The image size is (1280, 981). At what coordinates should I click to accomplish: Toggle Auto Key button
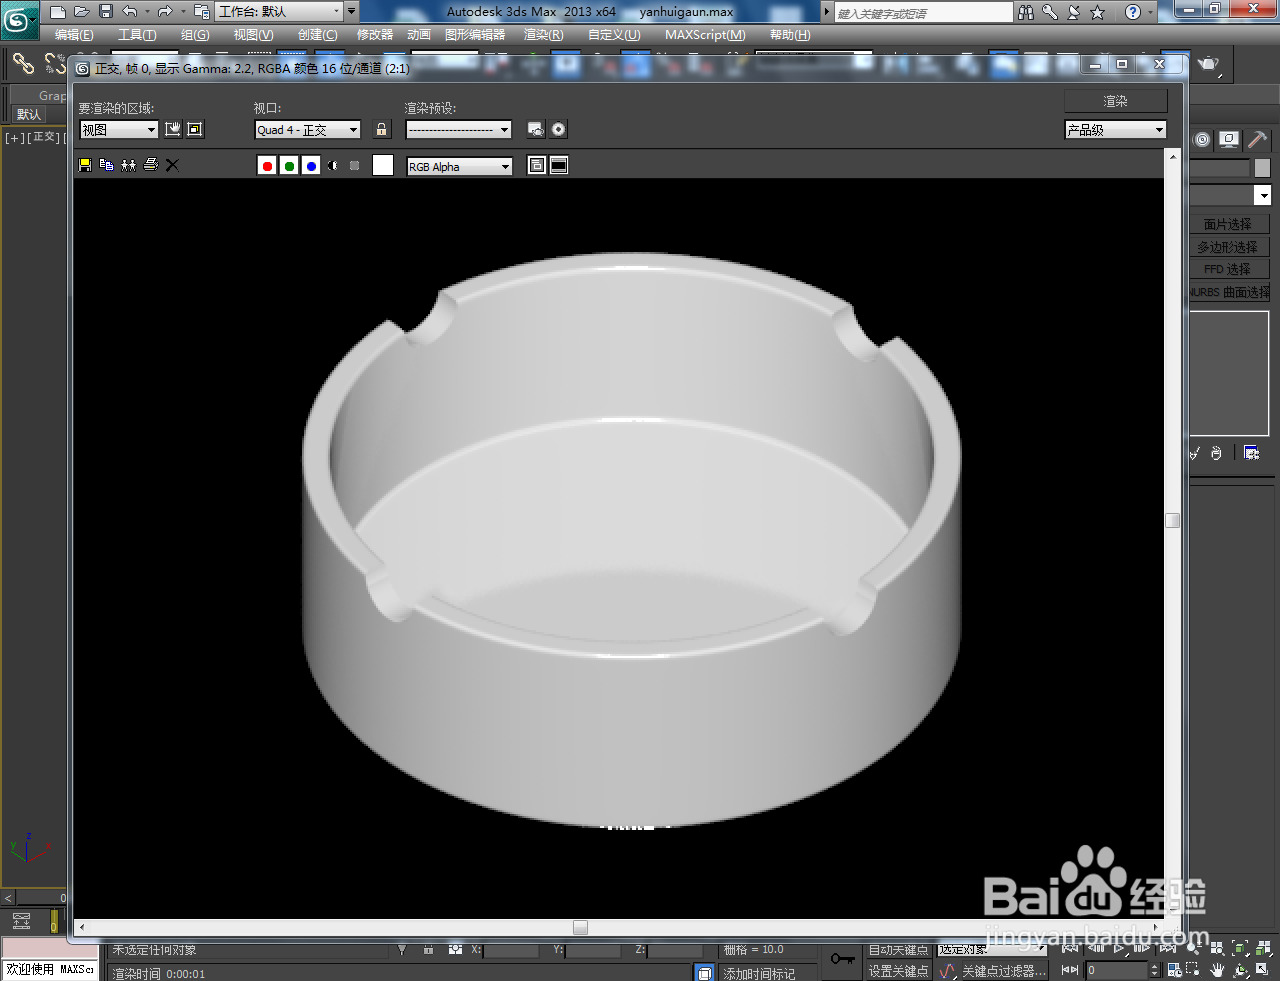click(x=898, y=950)
